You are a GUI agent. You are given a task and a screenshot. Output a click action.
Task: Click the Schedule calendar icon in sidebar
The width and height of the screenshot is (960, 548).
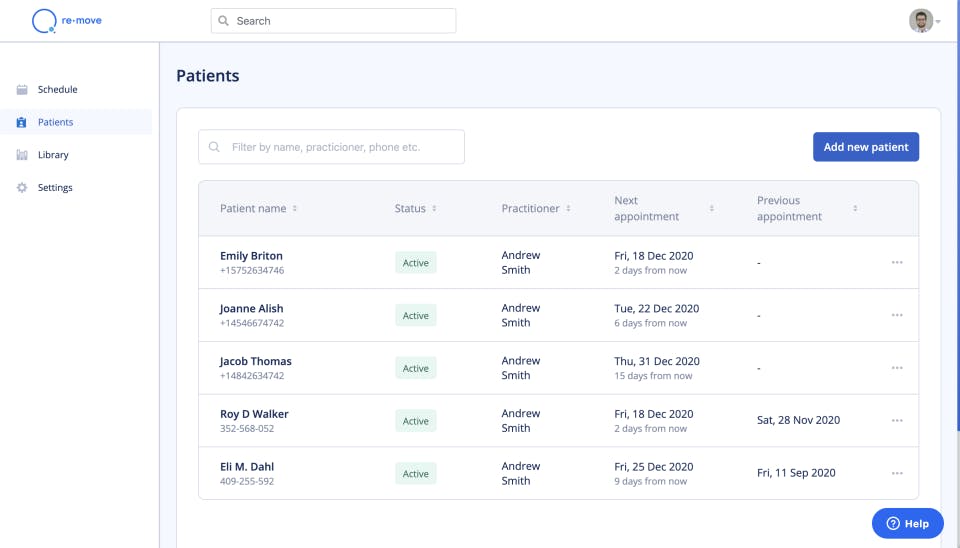(22, 90)
